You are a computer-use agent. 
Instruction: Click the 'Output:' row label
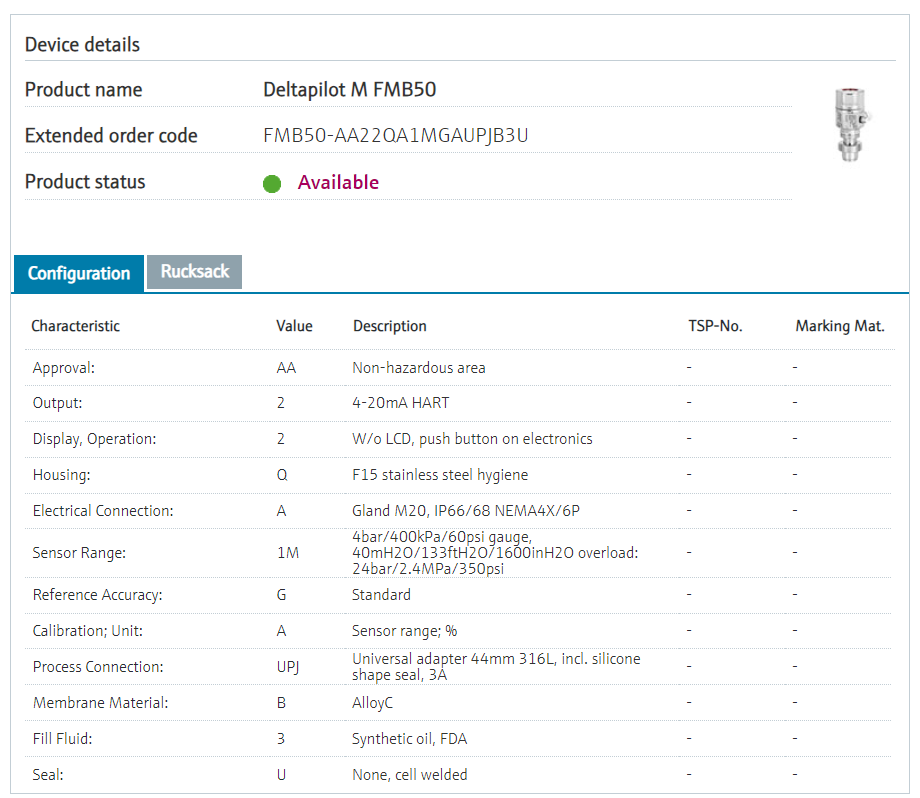tap(58, 403)
